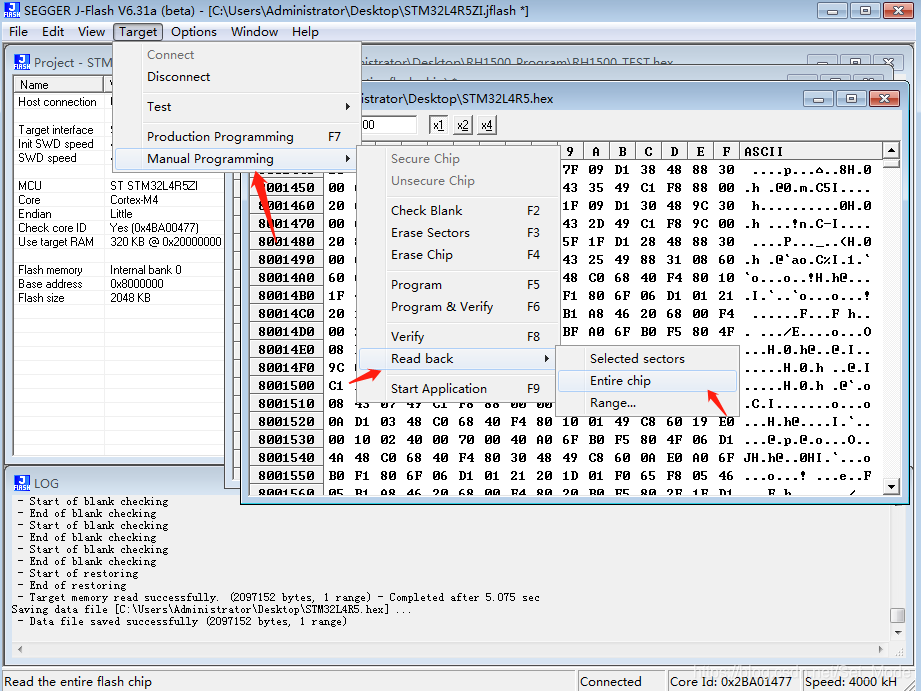Click 'Data file saved successfully' log line
This screenshot has width=921, height=691.
point(182,622)
